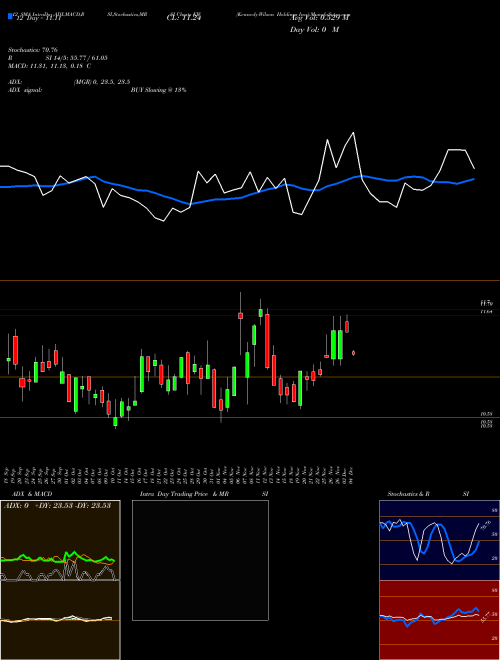
Task: Click the 'MACD: 11.31, 11.13, 0.18 C' line
Action: (x=49, y=66)
